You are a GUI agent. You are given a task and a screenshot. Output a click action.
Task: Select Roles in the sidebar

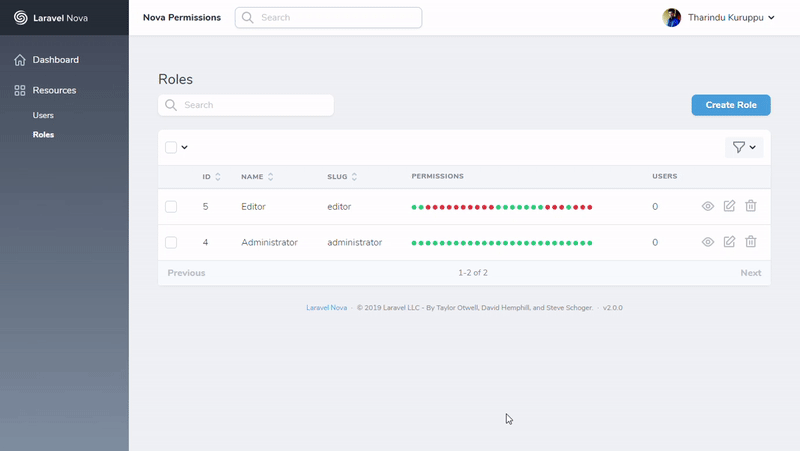[43, 134]
